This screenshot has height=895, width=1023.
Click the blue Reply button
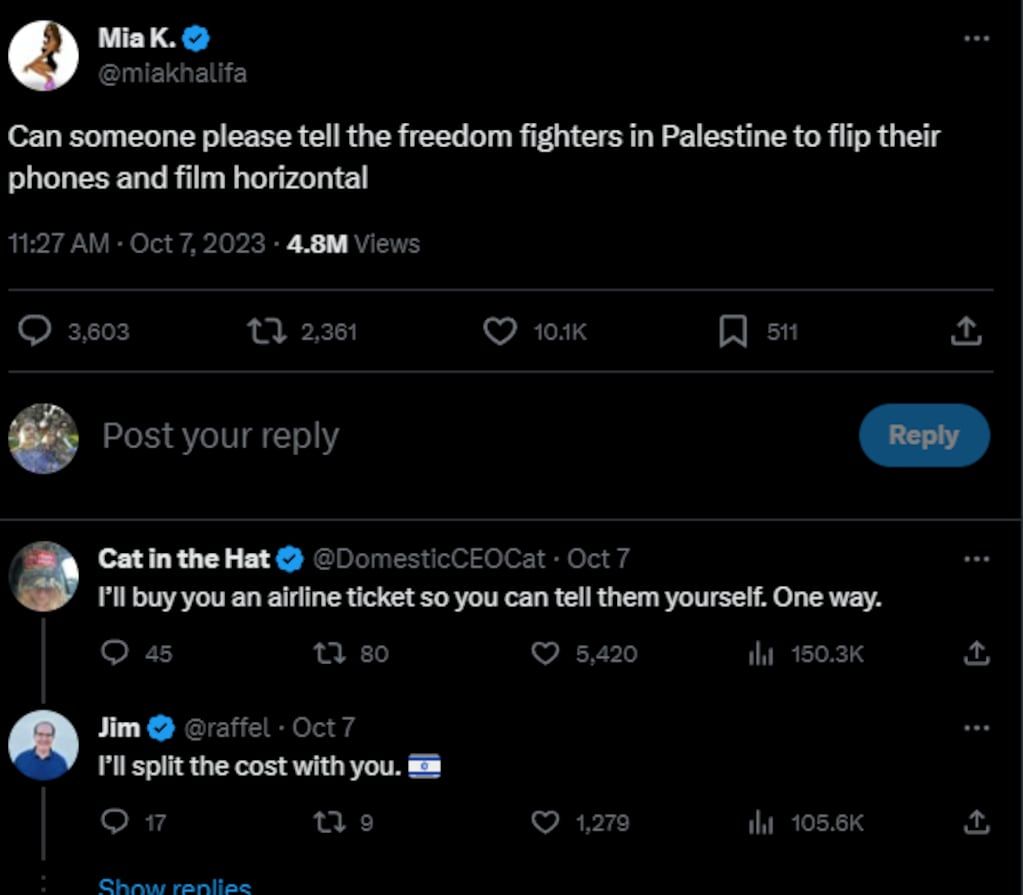923,436
